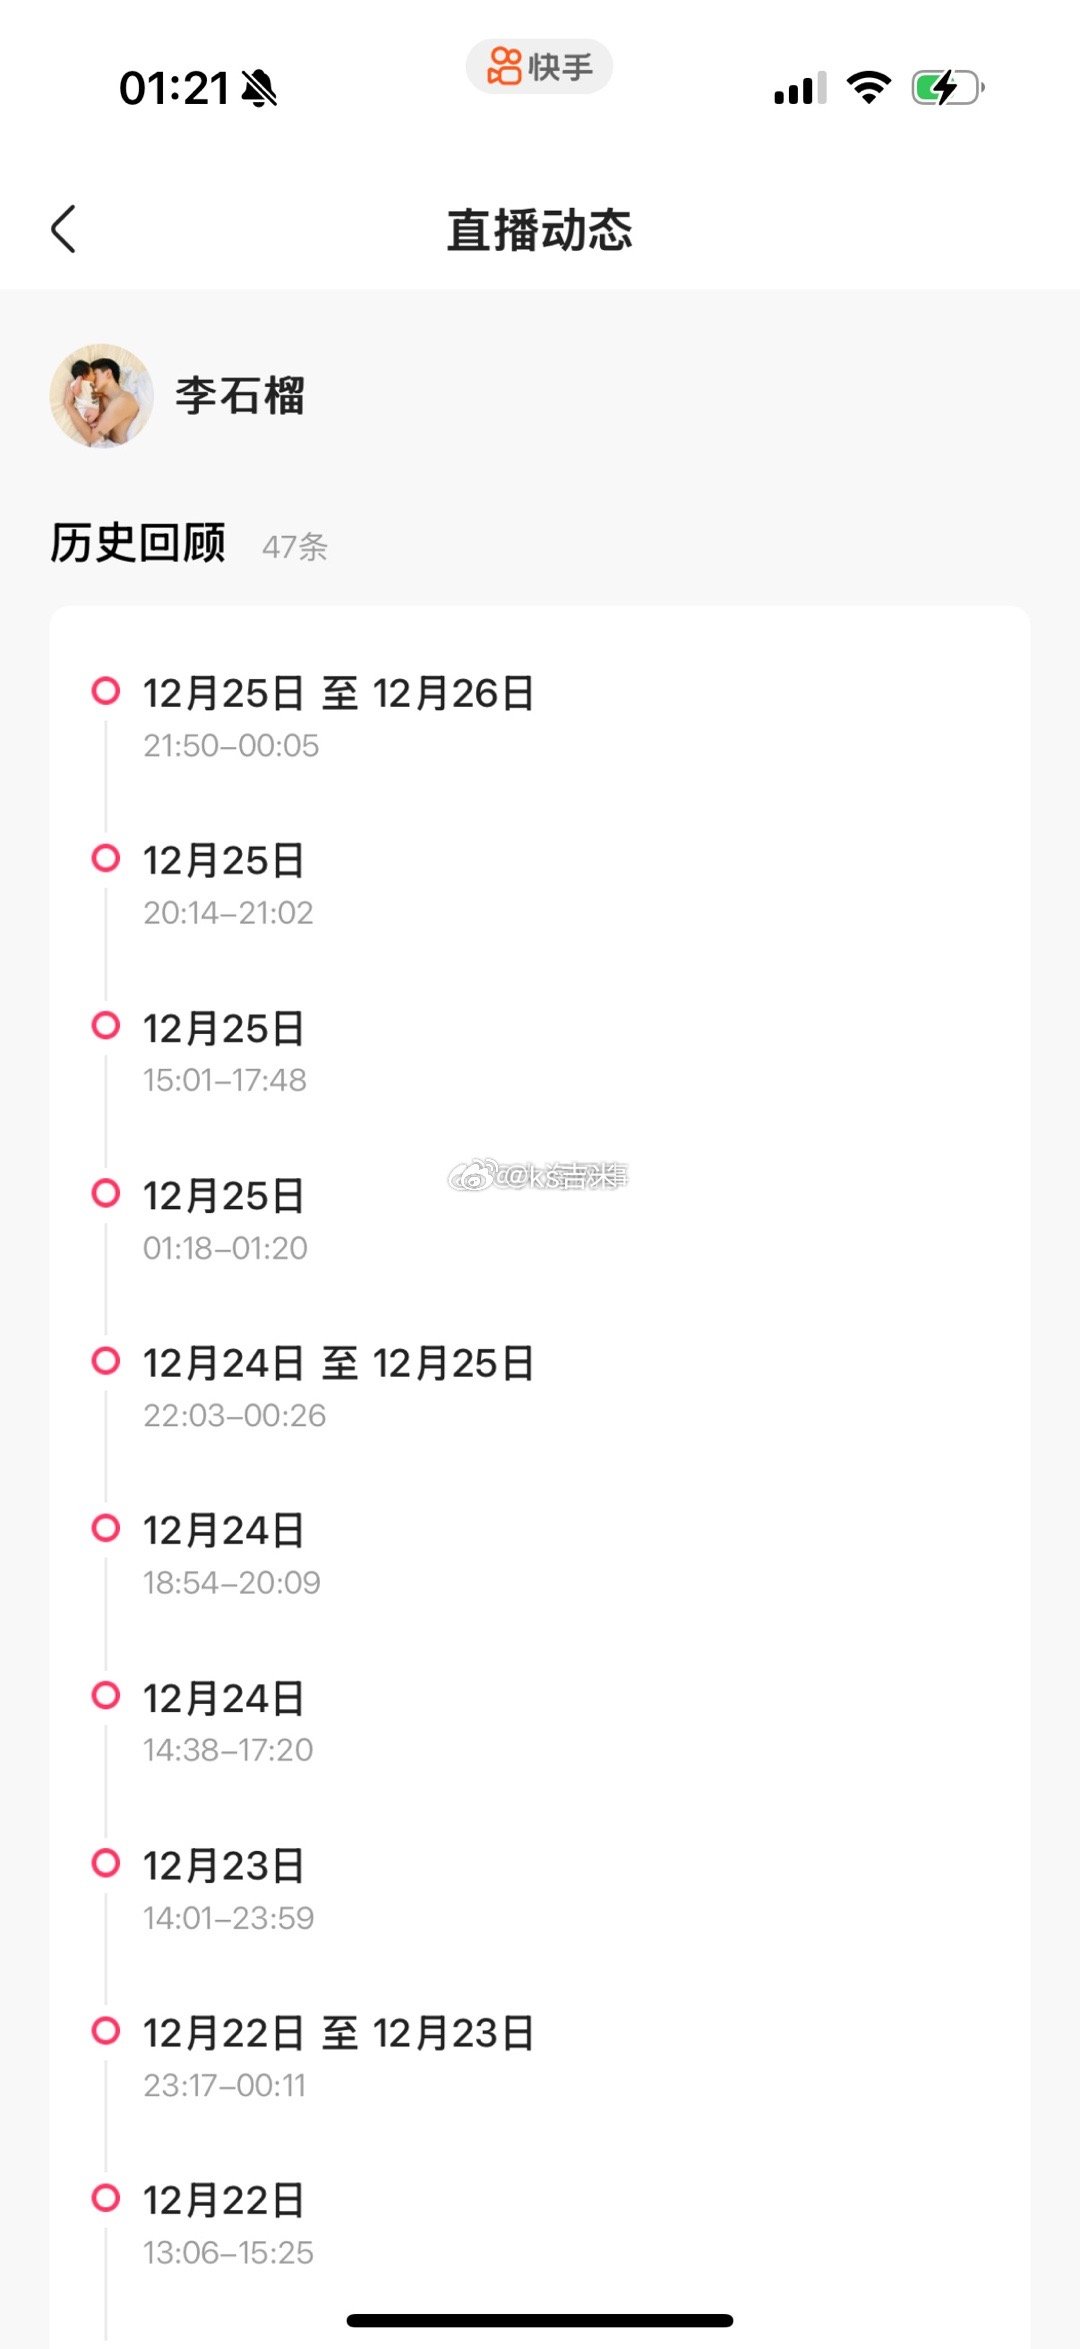Open 12月22日 至 12月23日 23:17–00:11 entry

coord(540,2058)
